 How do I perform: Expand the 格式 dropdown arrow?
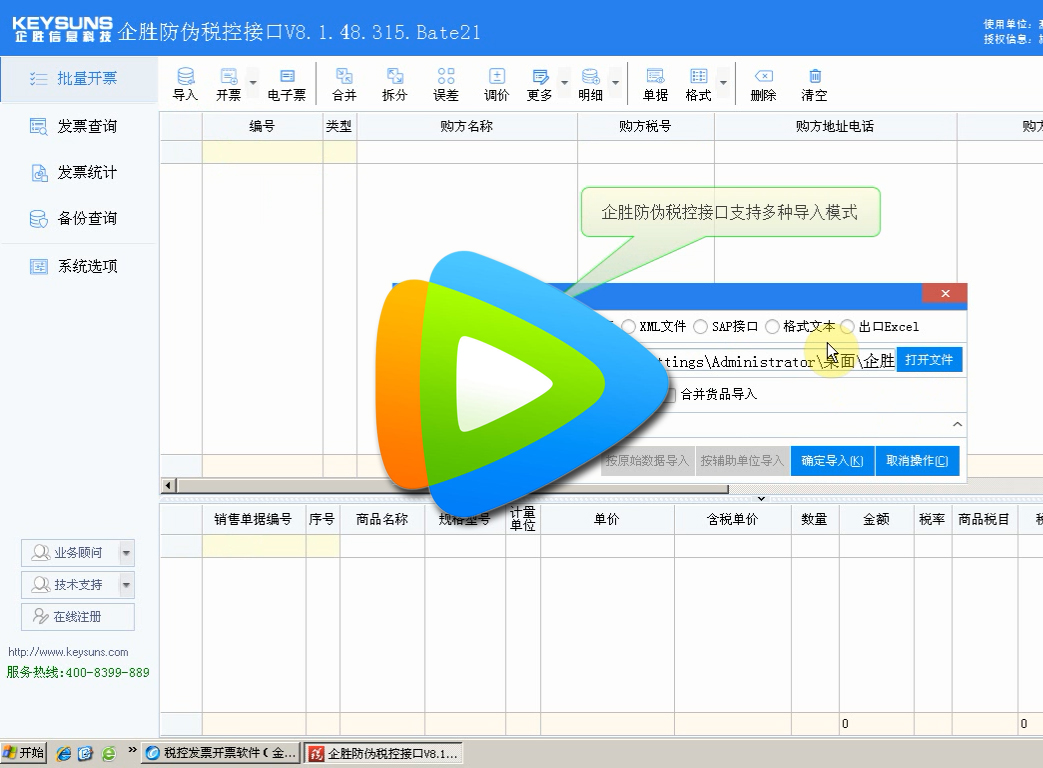pos(723,83)
